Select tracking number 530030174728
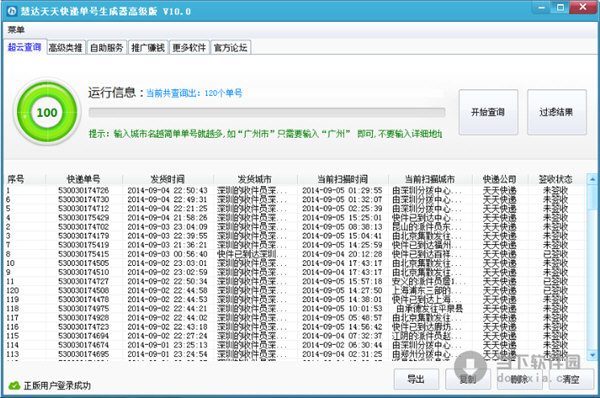Image resolution: width=600 pixels, height=398 pixels. [83, 190]
